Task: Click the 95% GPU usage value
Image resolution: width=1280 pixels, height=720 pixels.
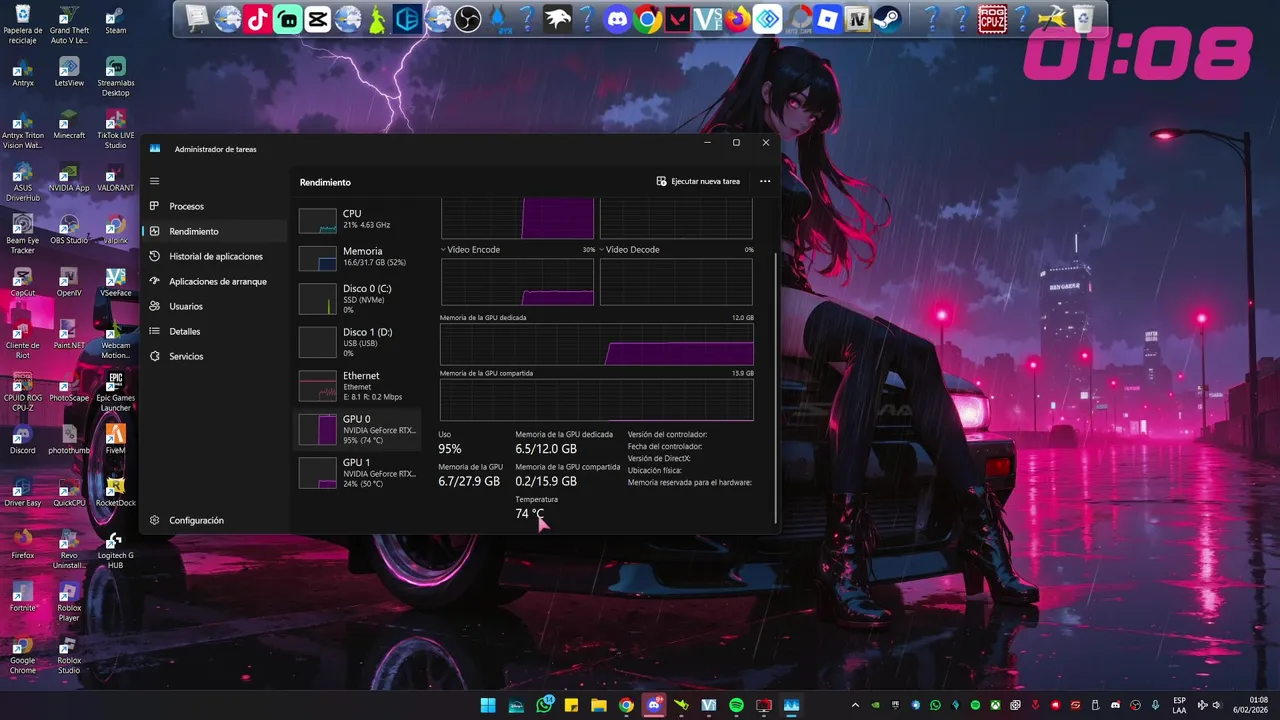Action: click(x=450, y=449)
